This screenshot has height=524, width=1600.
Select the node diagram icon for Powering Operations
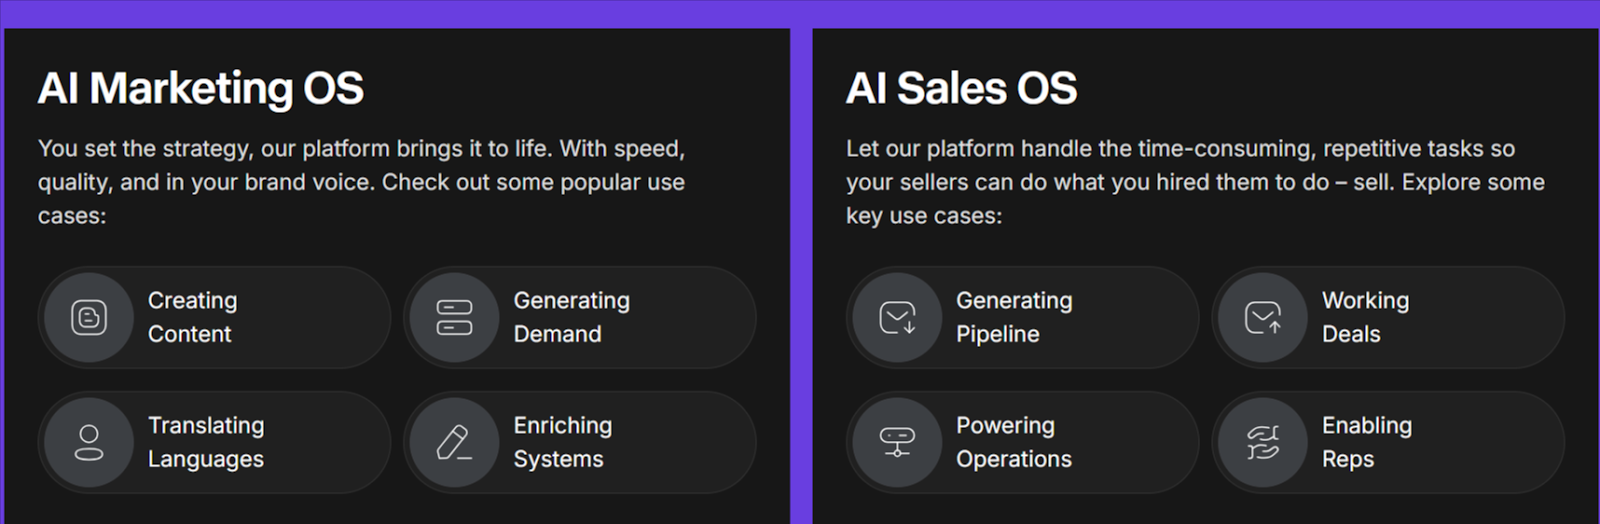coord(897,443)
